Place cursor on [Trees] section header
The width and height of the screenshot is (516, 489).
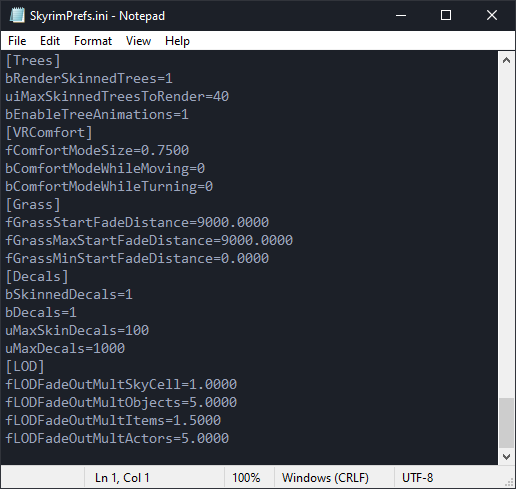(33, 61)
